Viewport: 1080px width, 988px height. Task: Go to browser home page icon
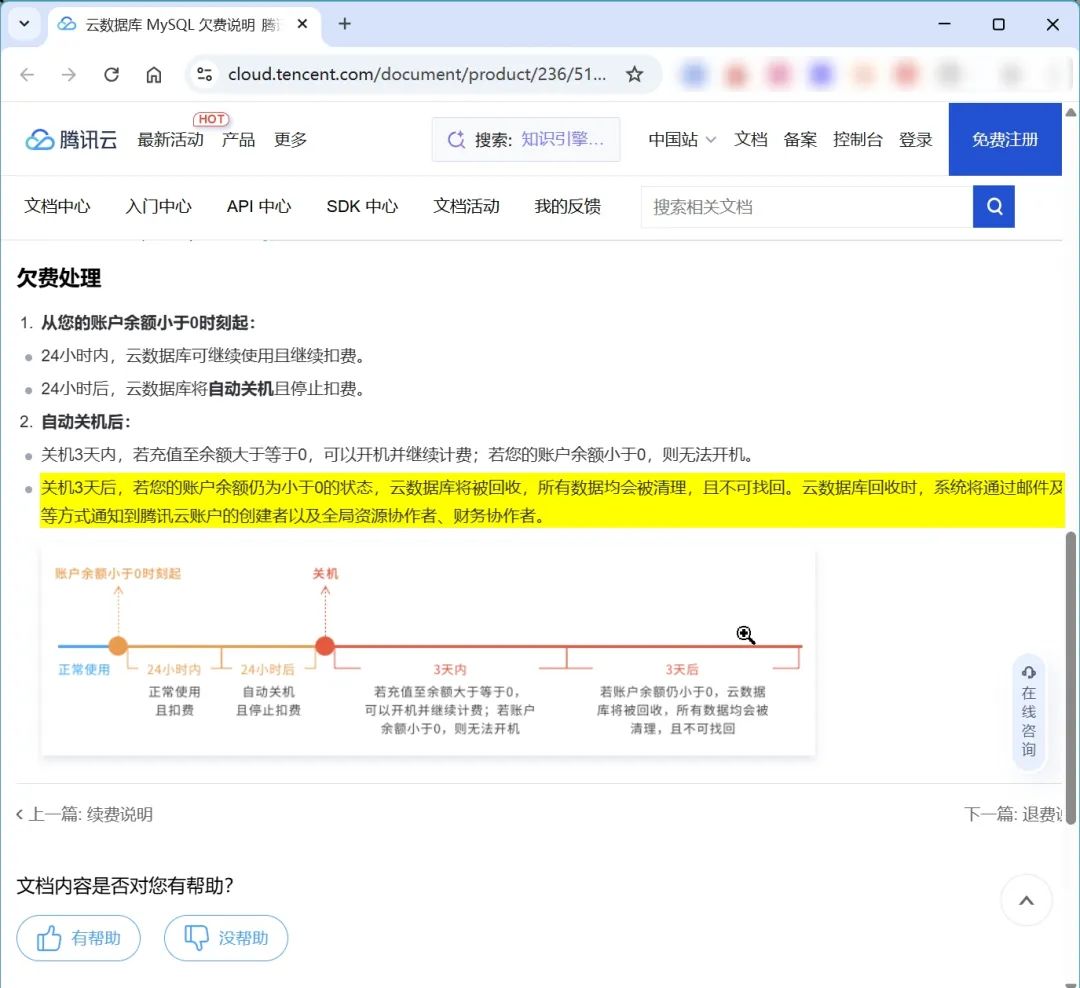pyautogui.click(x=154, y=74)
